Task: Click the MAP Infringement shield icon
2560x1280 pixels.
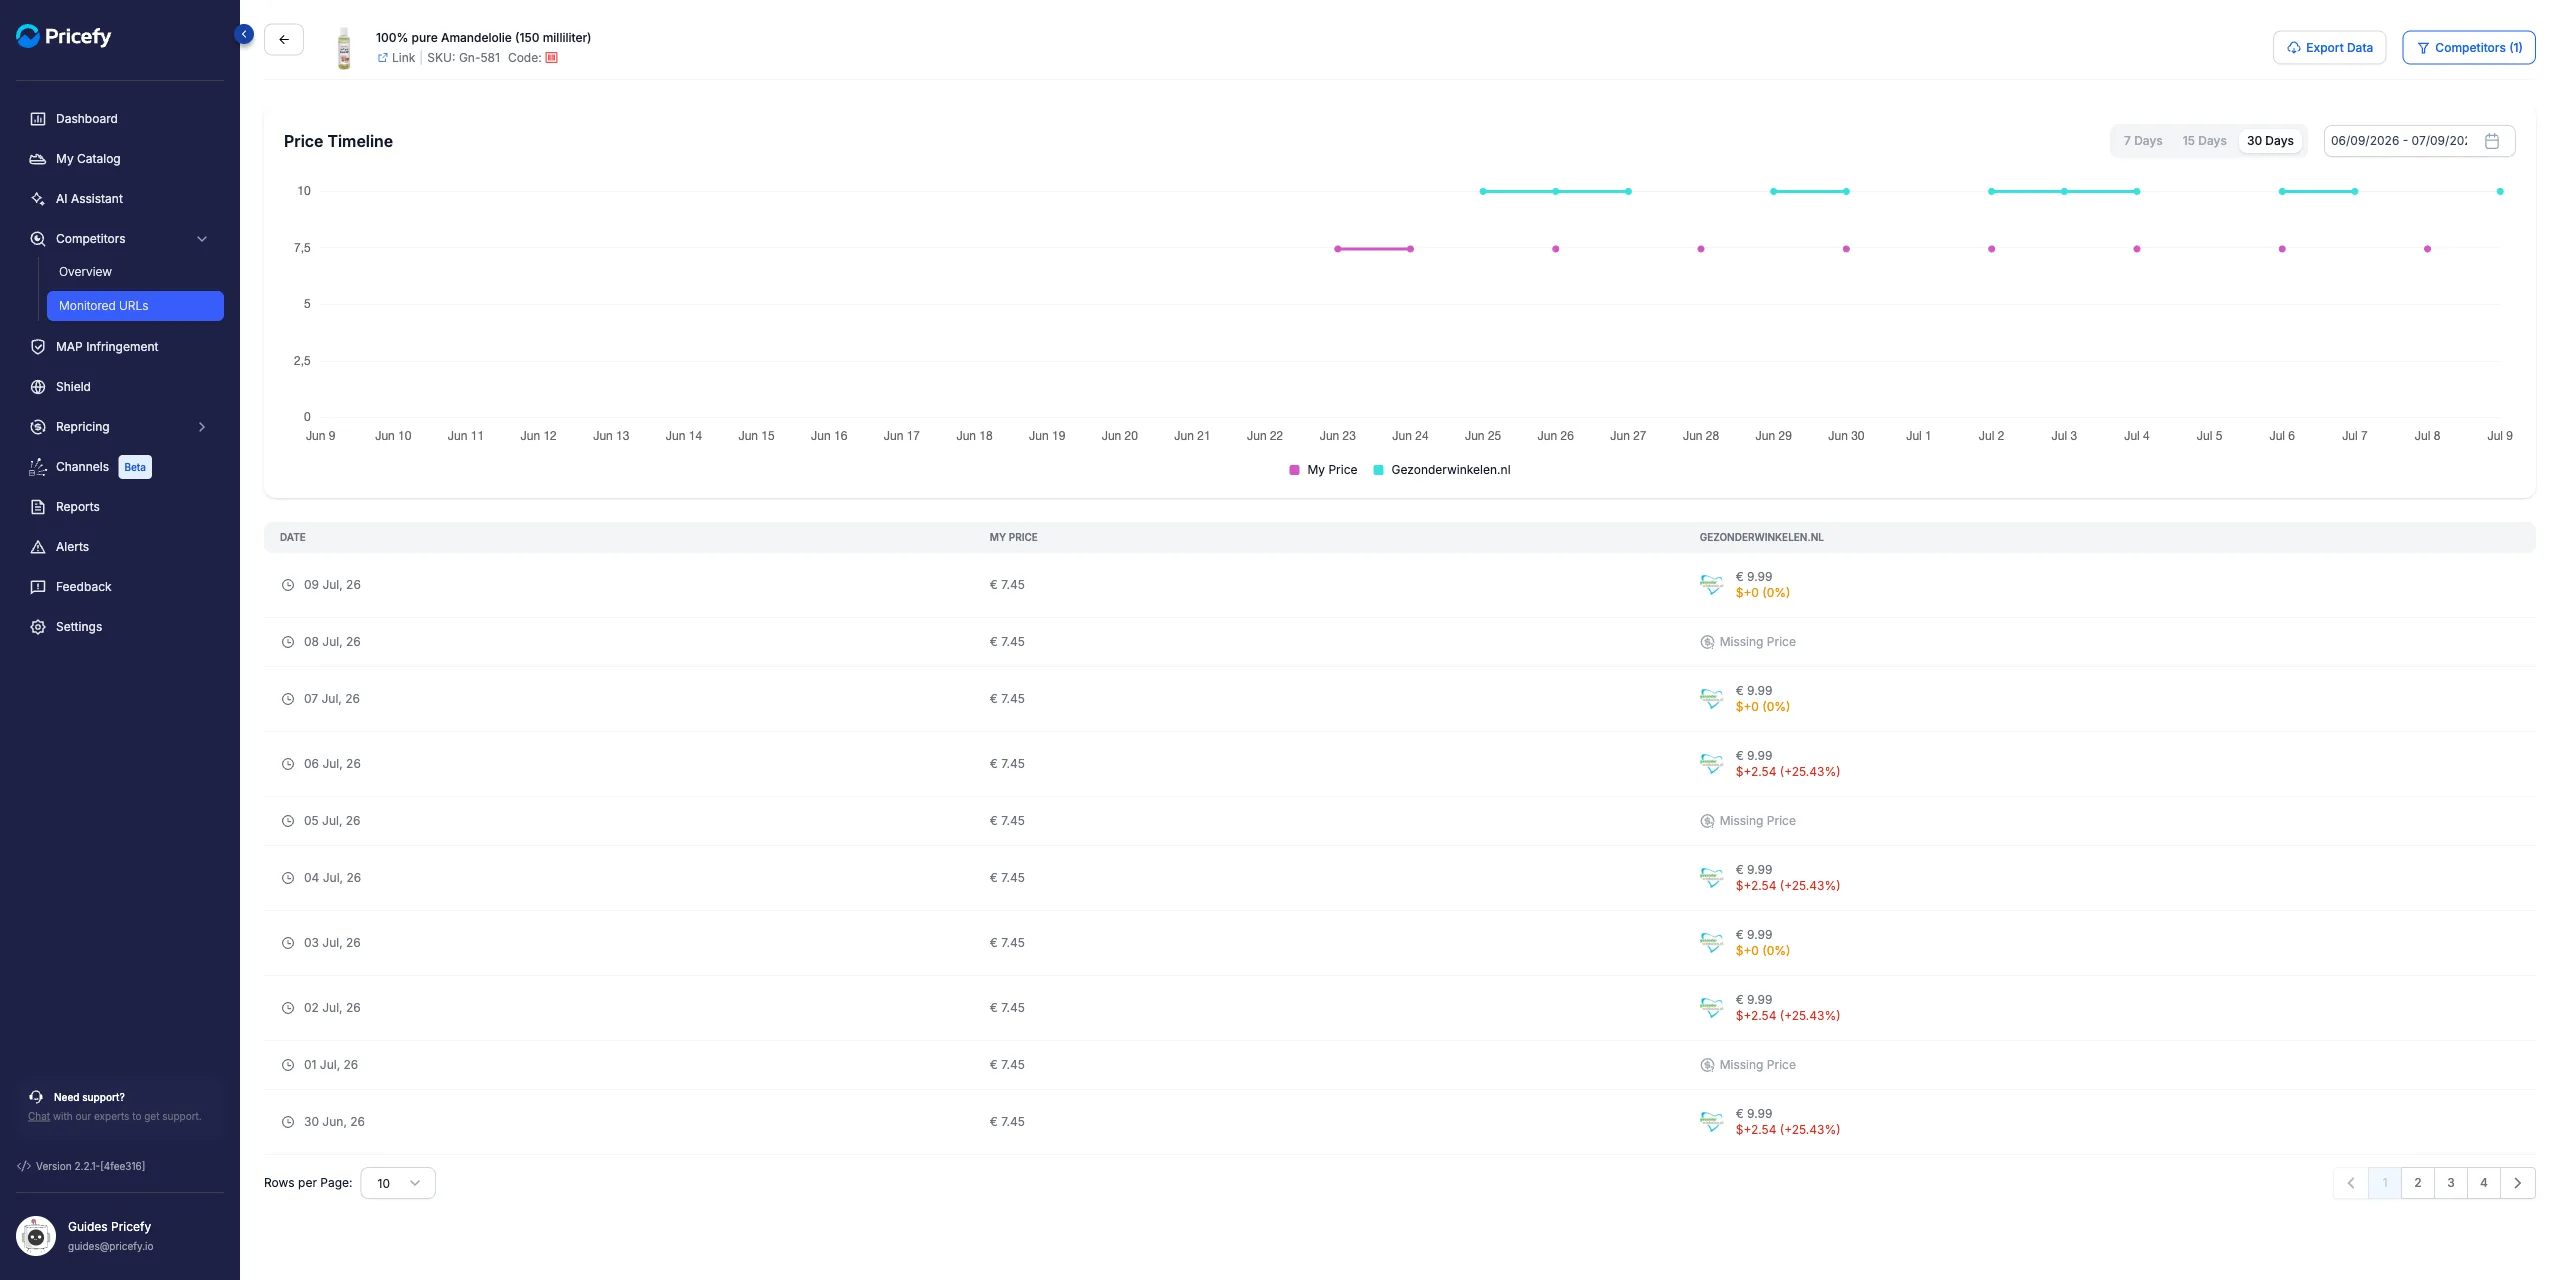Action: pyautogui.click(x=38, y=347)
